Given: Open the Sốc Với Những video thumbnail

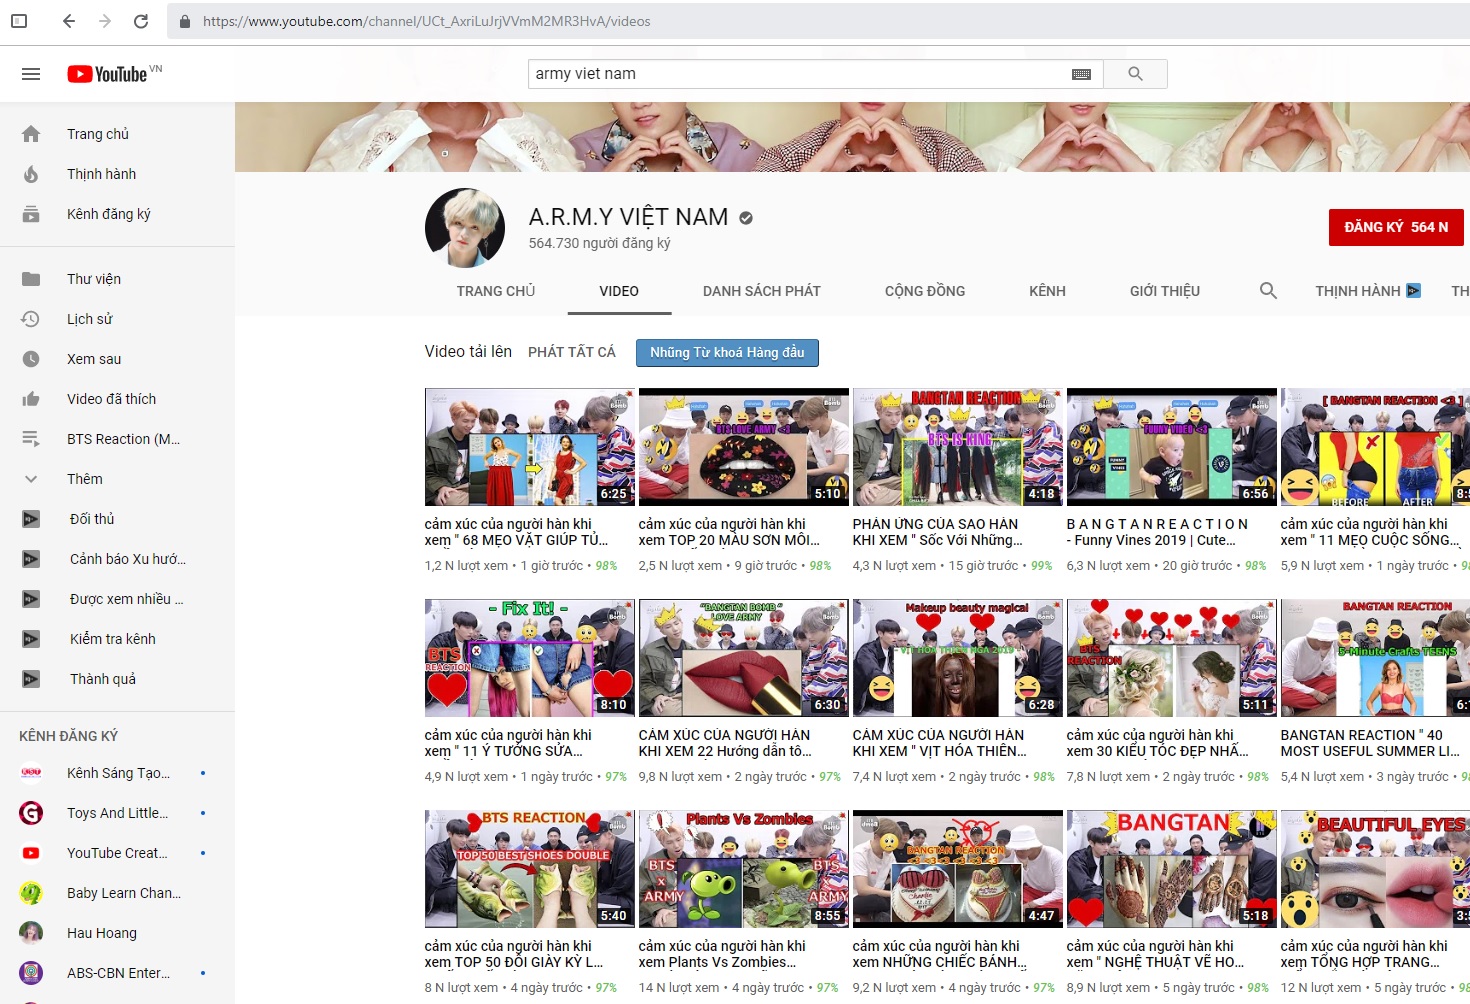Looking at the screenshot, I should pyautogui.click(x=958, y=447).
